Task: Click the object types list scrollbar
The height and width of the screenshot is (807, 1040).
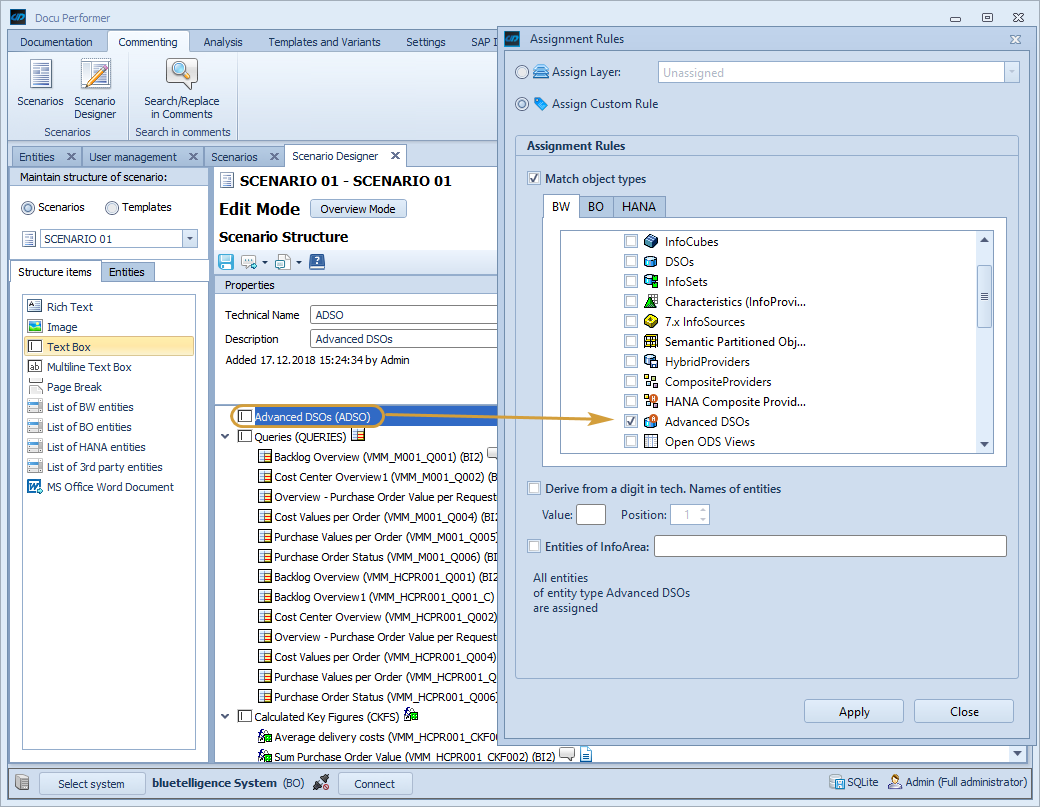Action: pos(984,296)
